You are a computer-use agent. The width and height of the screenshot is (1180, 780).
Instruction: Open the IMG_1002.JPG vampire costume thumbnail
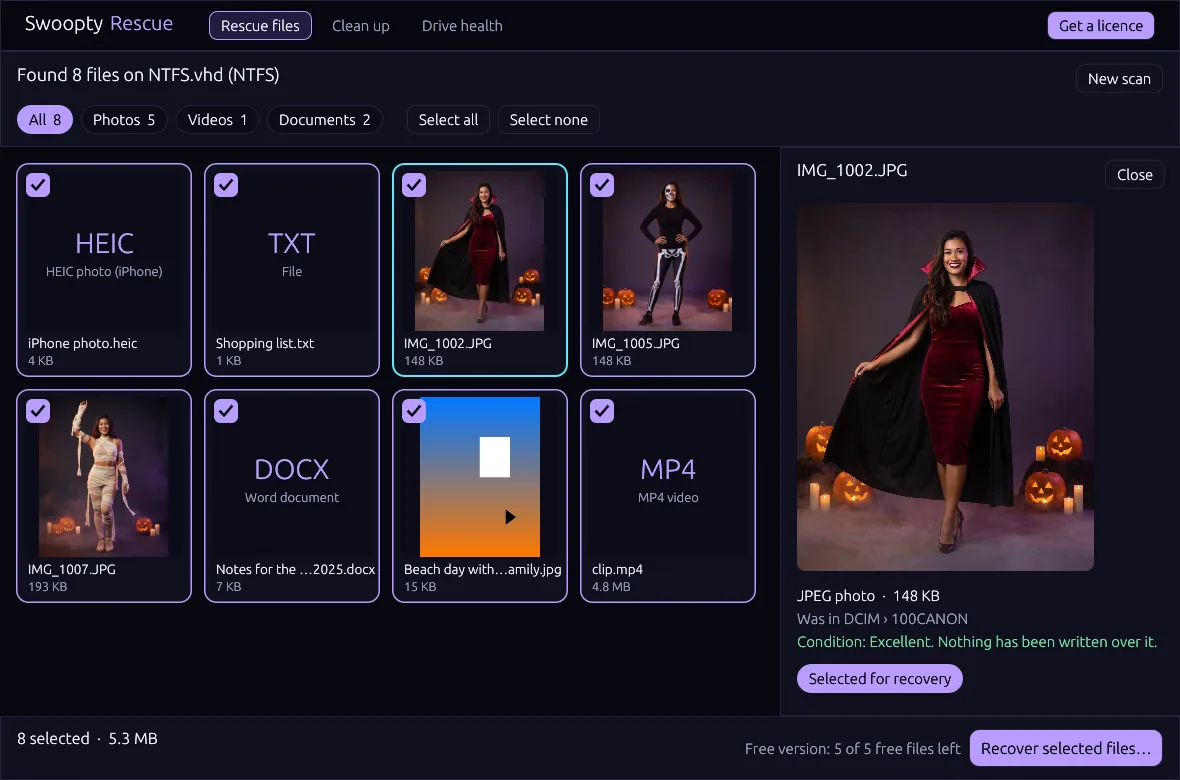coord(479,251)
